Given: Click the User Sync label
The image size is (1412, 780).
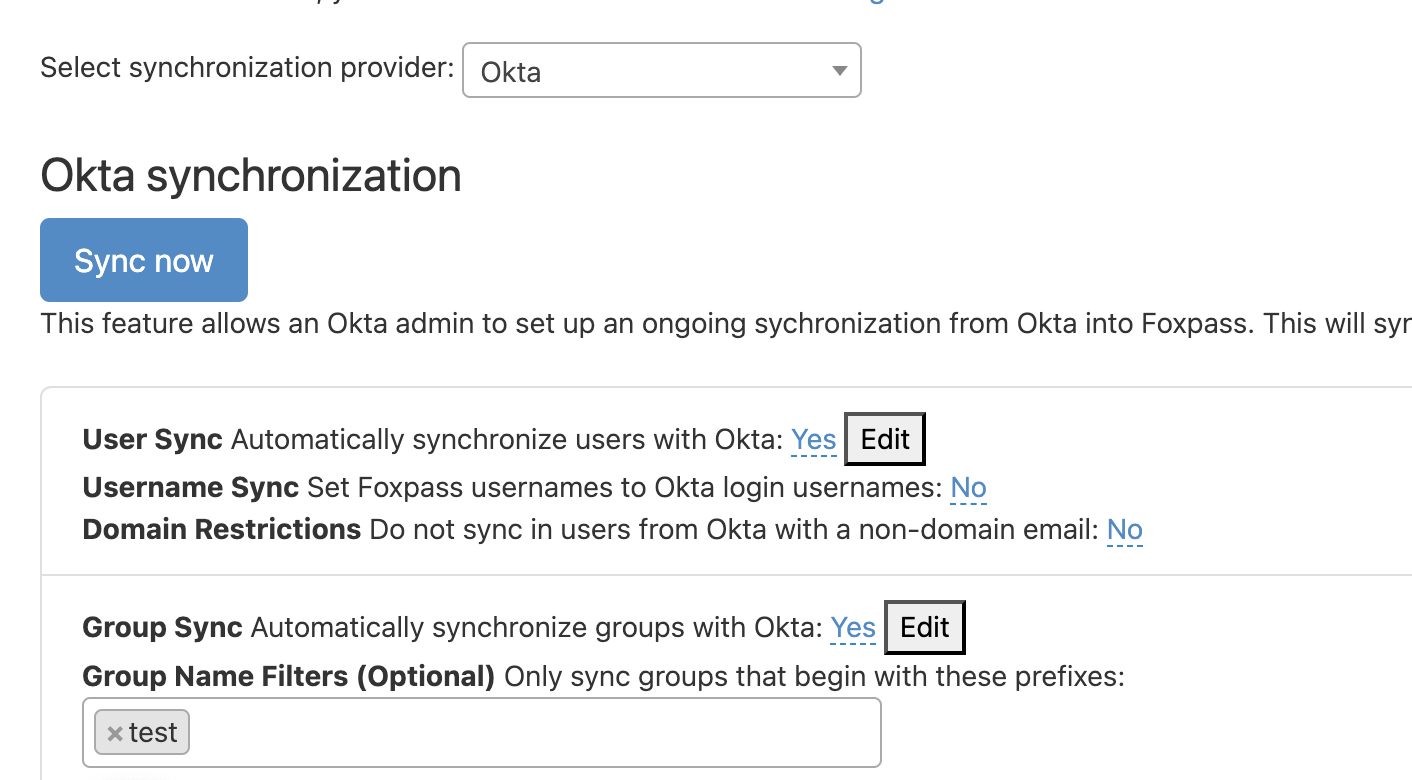Looking at the screenshot, I should (x=153, y=439).
